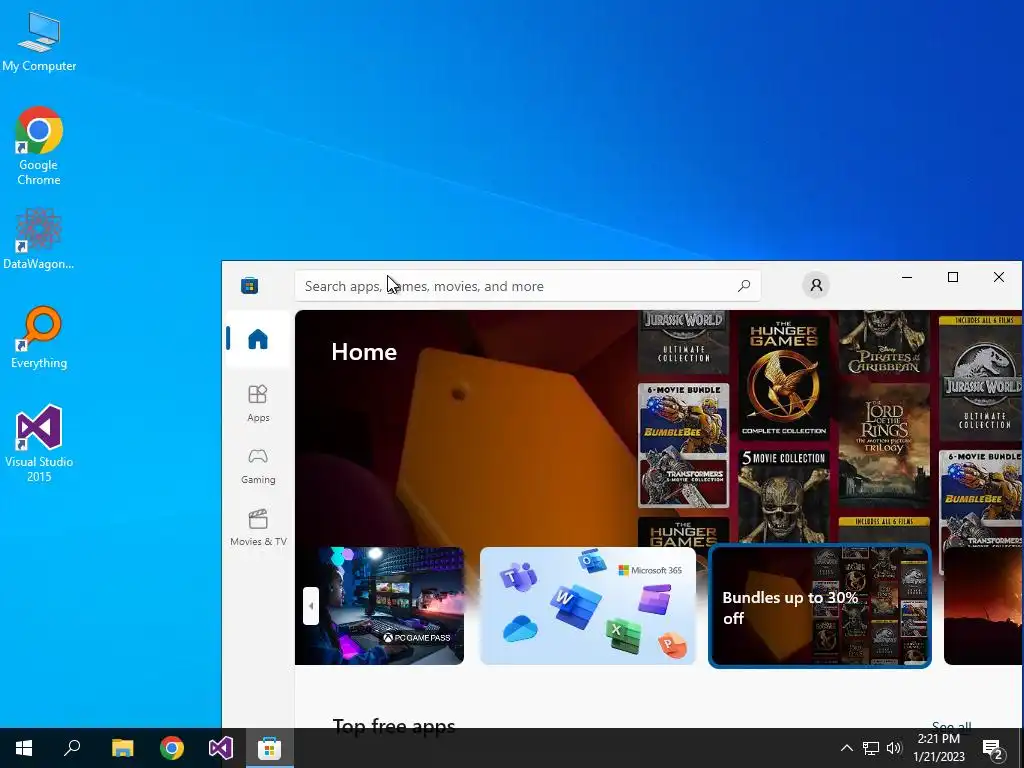
Task: Open the notification center icon
Action: click(x=993, y=748)
